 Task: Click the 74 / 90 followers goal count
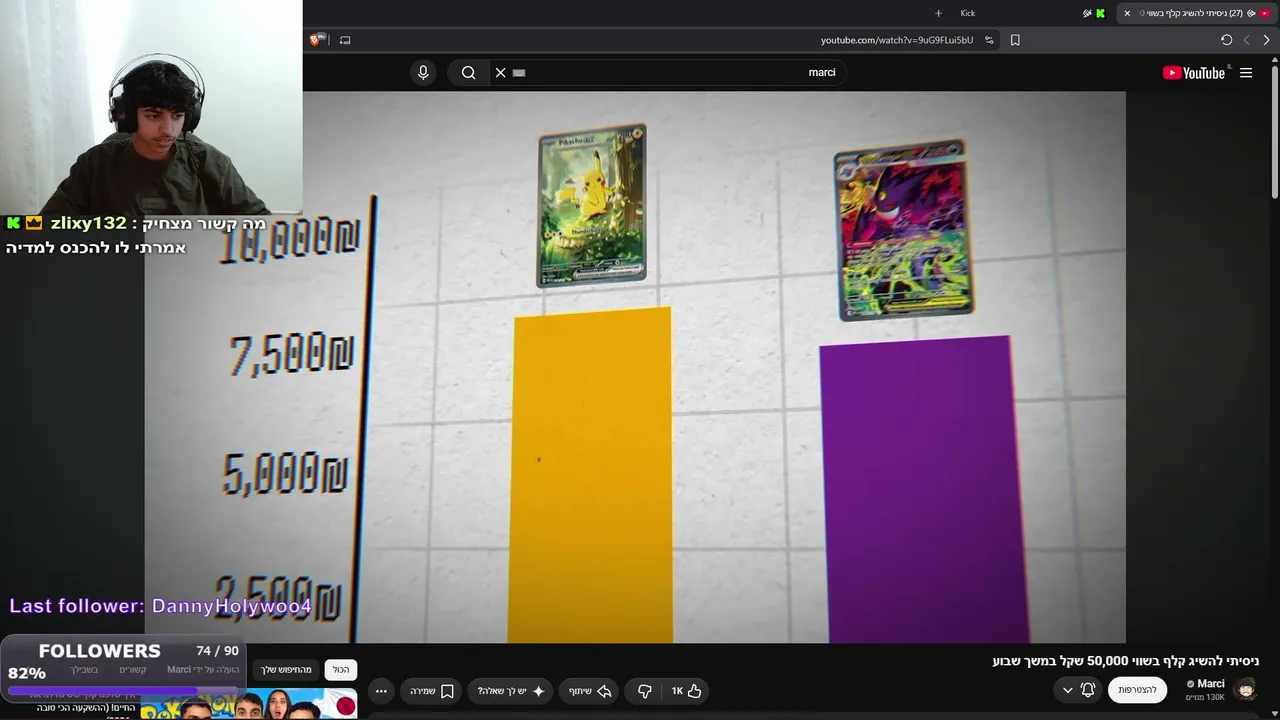click(218, 651)
